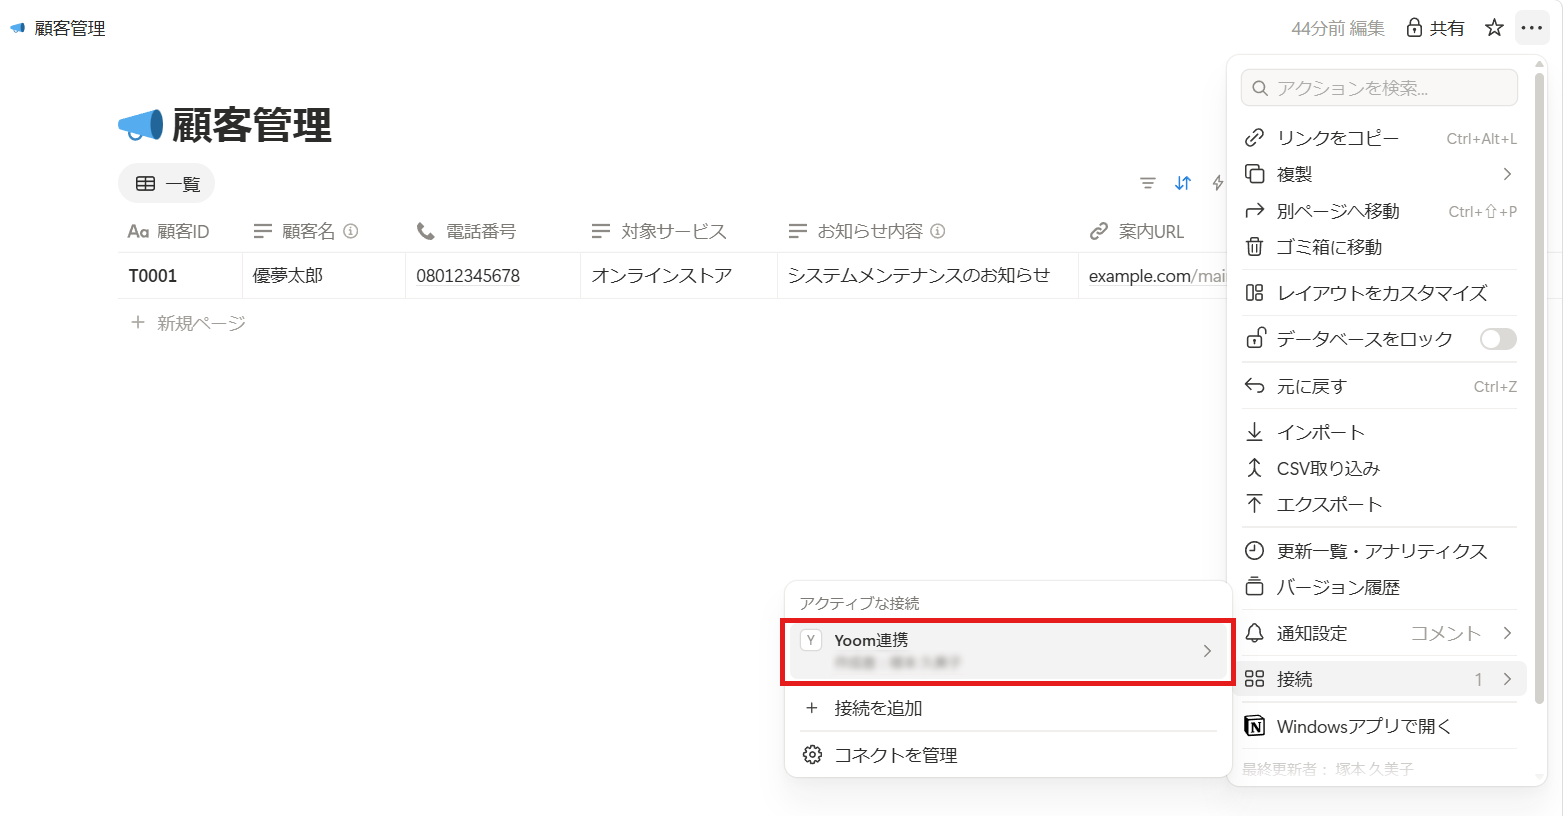Open the example.com URL link
1566x816 pixels.
(x=1156, y=276)
